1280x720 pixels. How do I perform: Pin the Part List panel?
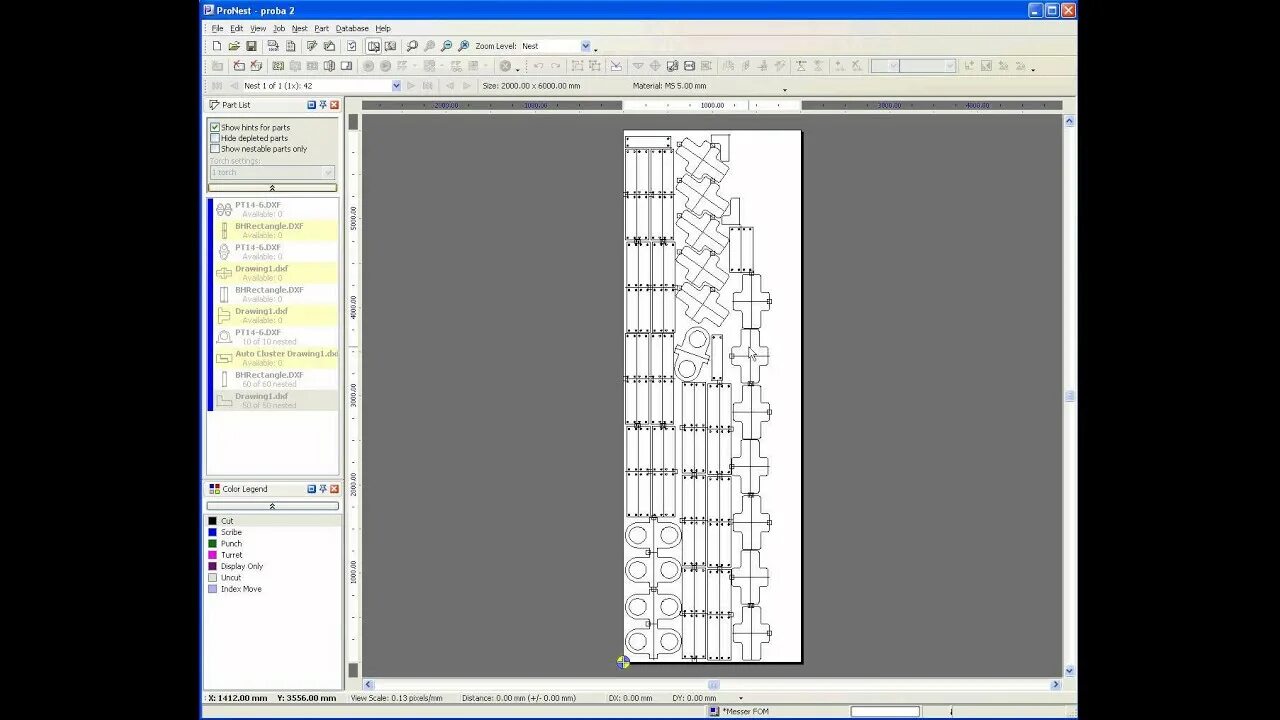323,105
